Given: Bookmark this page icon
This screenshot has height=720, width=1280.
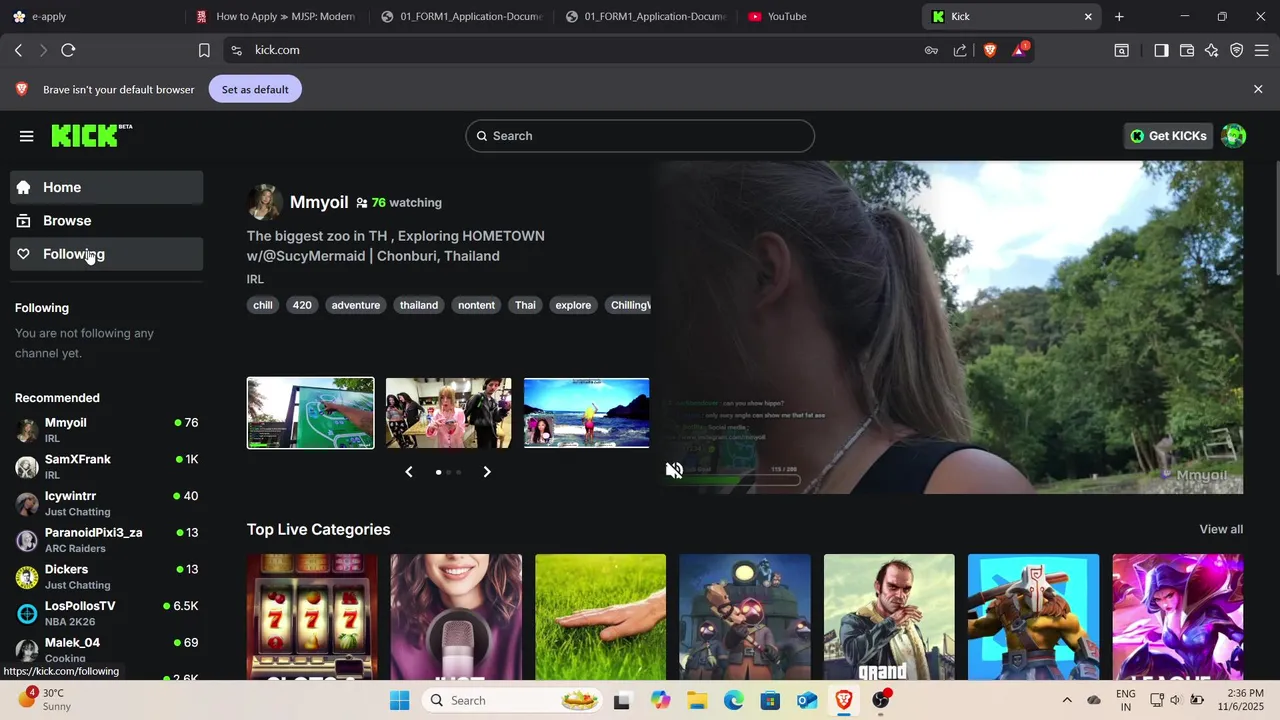Looking at the screenshot, I should (204, 50).
